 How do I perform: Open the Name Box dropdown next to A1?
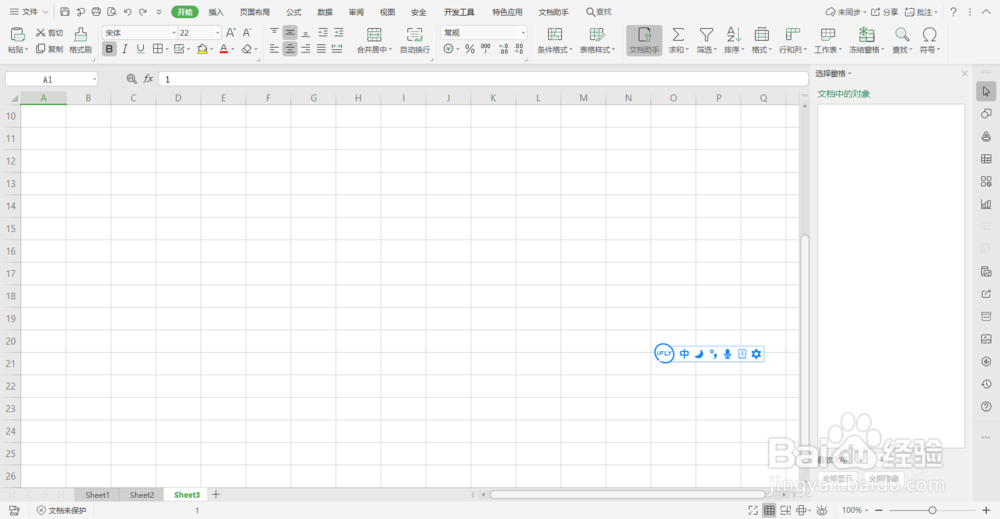(x=94, y=79)
